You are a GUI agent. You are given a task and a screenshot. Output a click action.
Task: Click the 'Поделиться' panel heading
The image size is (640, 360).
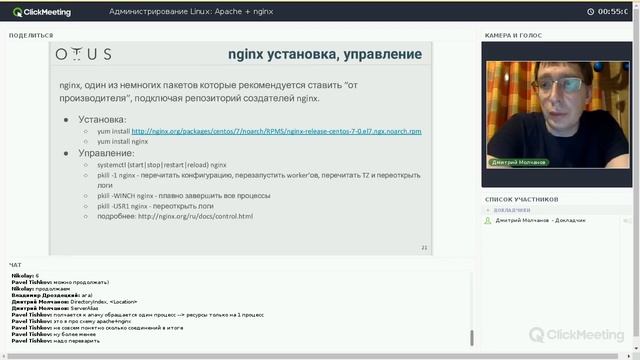[x=31, y=36]
